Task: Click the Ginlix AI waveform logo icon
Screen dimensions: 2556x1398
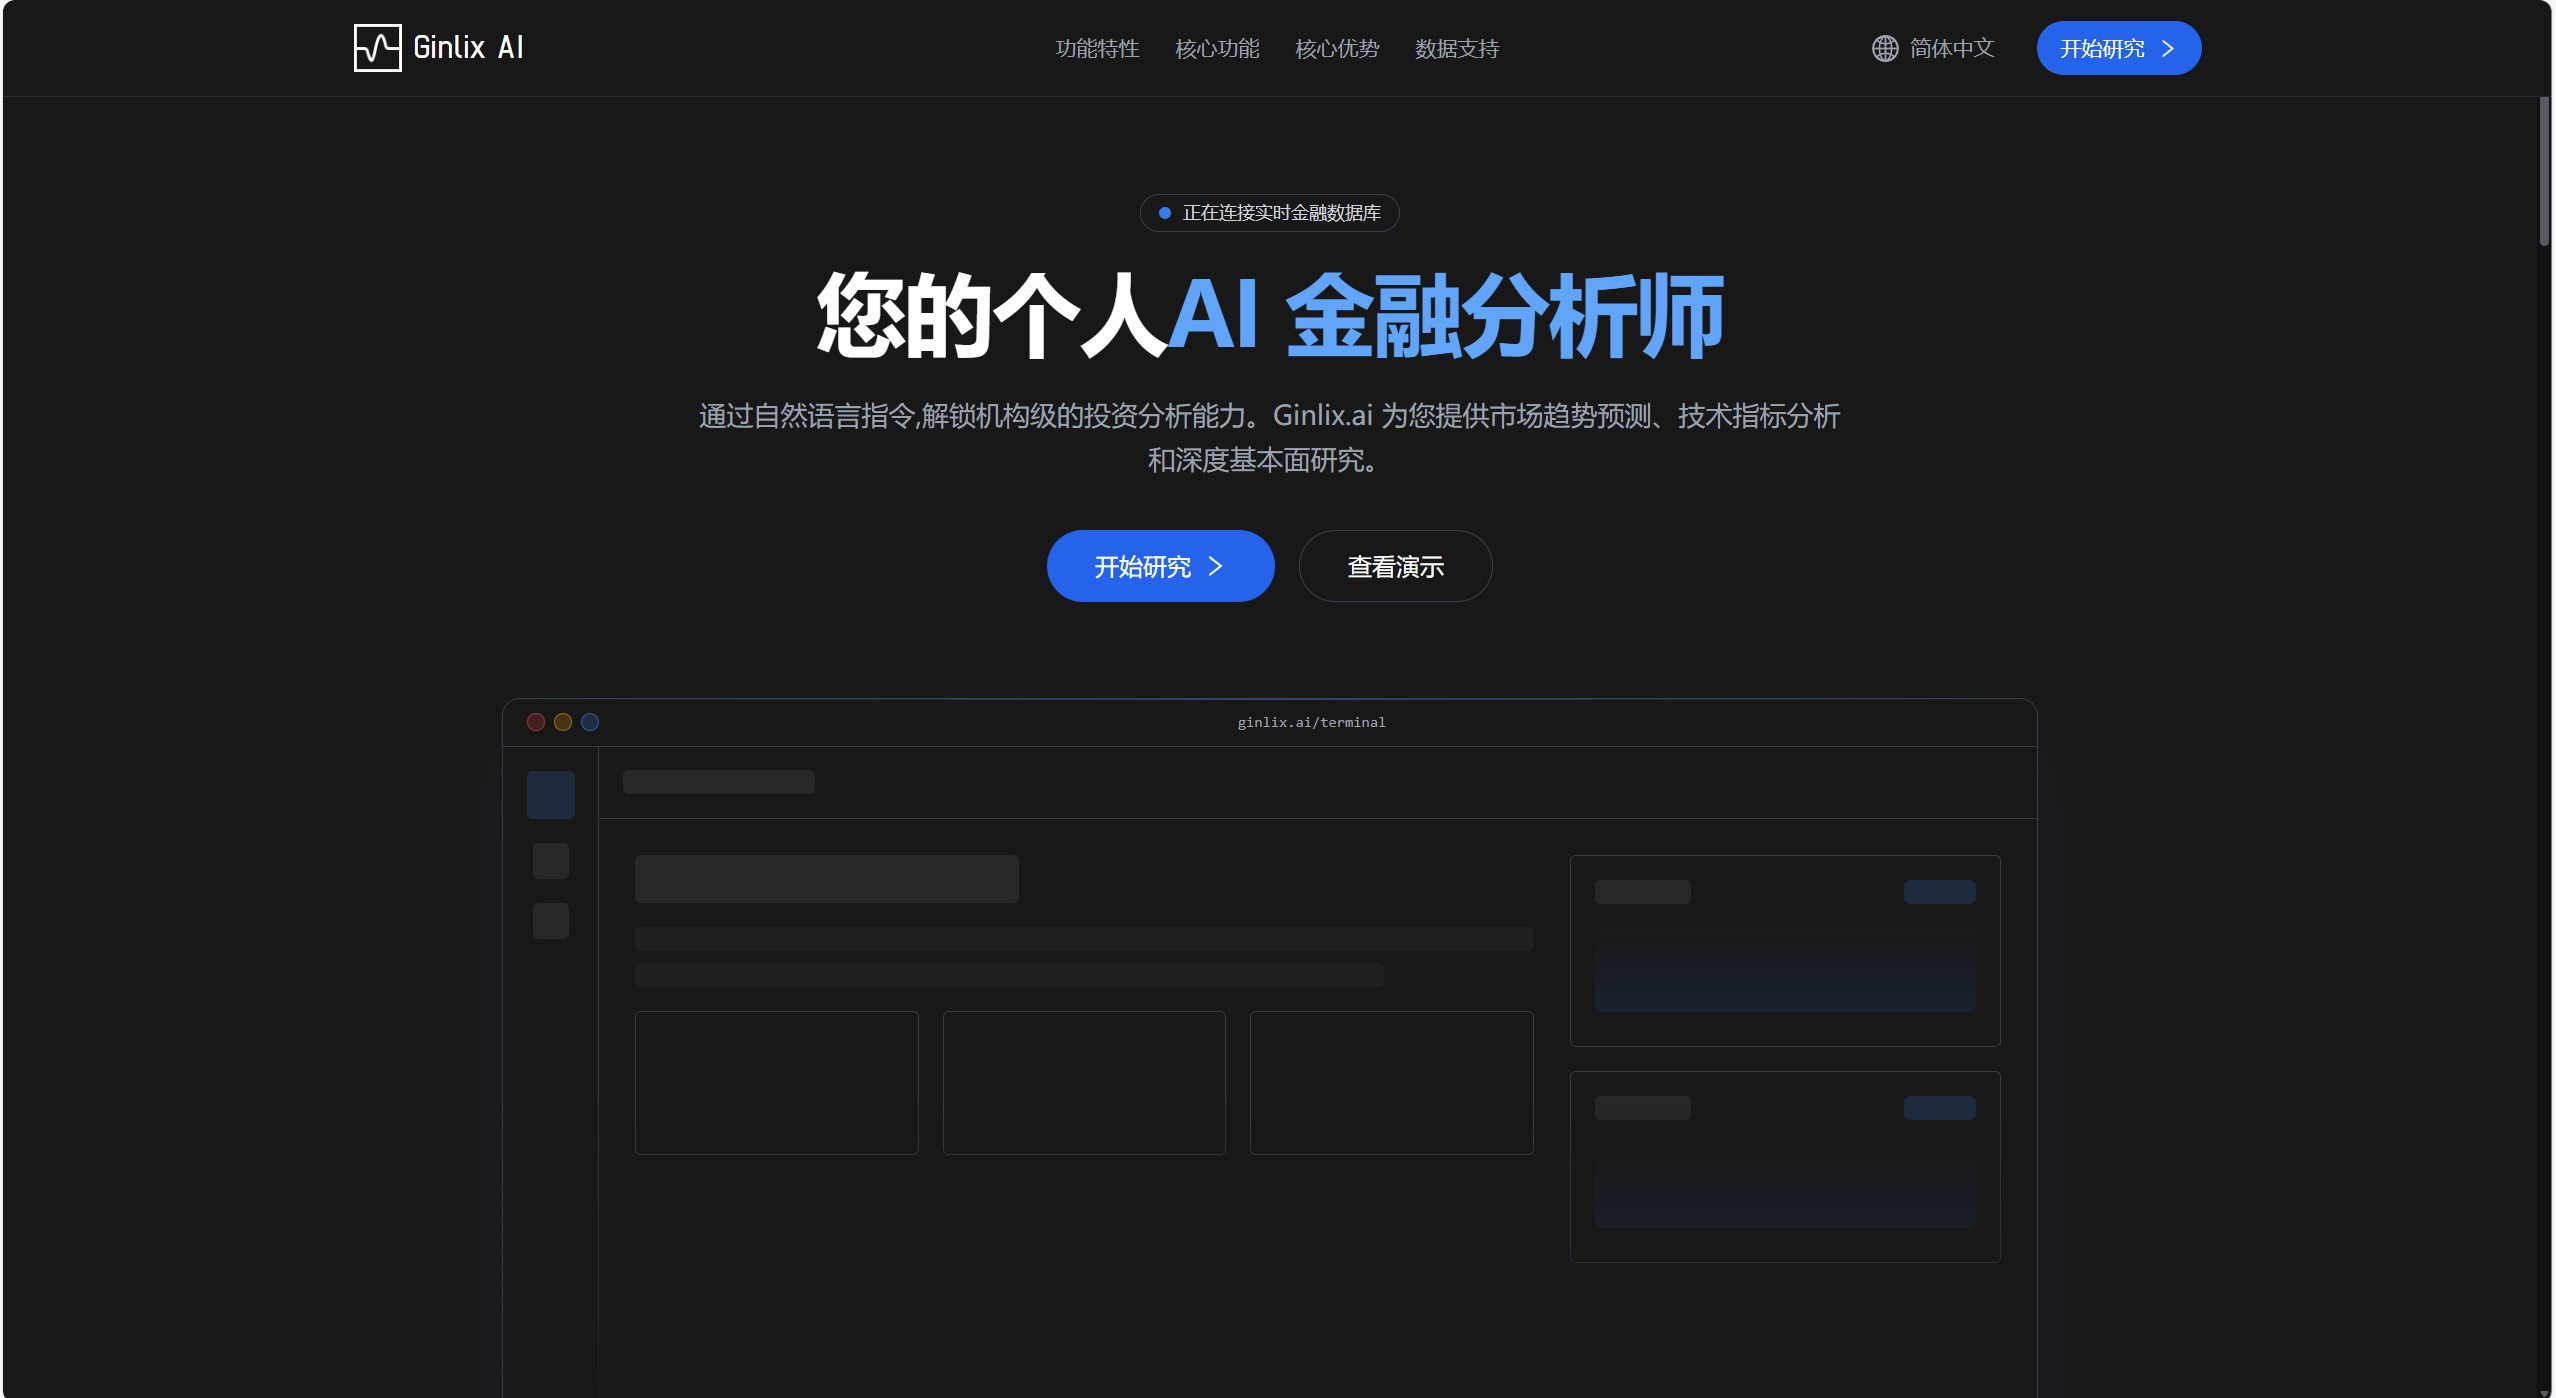Action: click(376, 47)
